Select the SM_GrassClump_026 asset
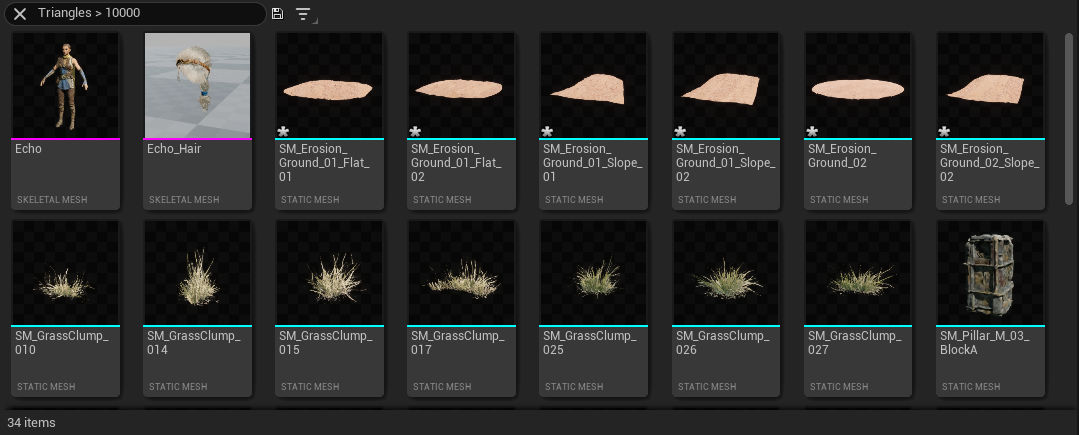 click(x=726, y=308)
